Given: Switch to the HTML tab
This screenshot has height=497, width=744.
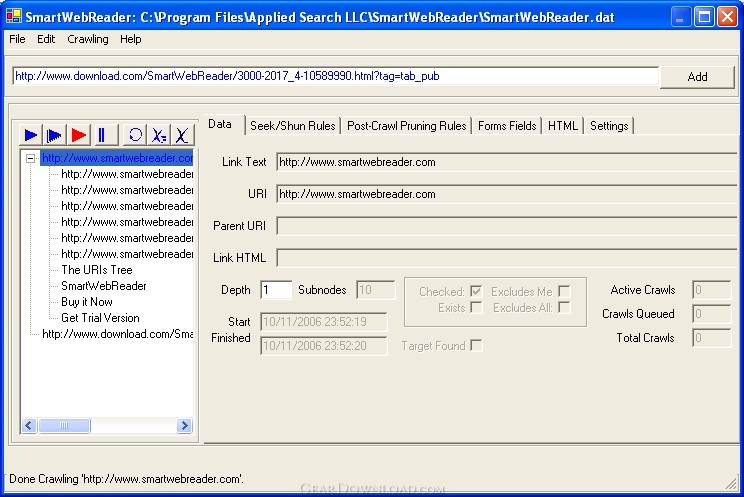Looking at the screenshot, I should point(563,126).
